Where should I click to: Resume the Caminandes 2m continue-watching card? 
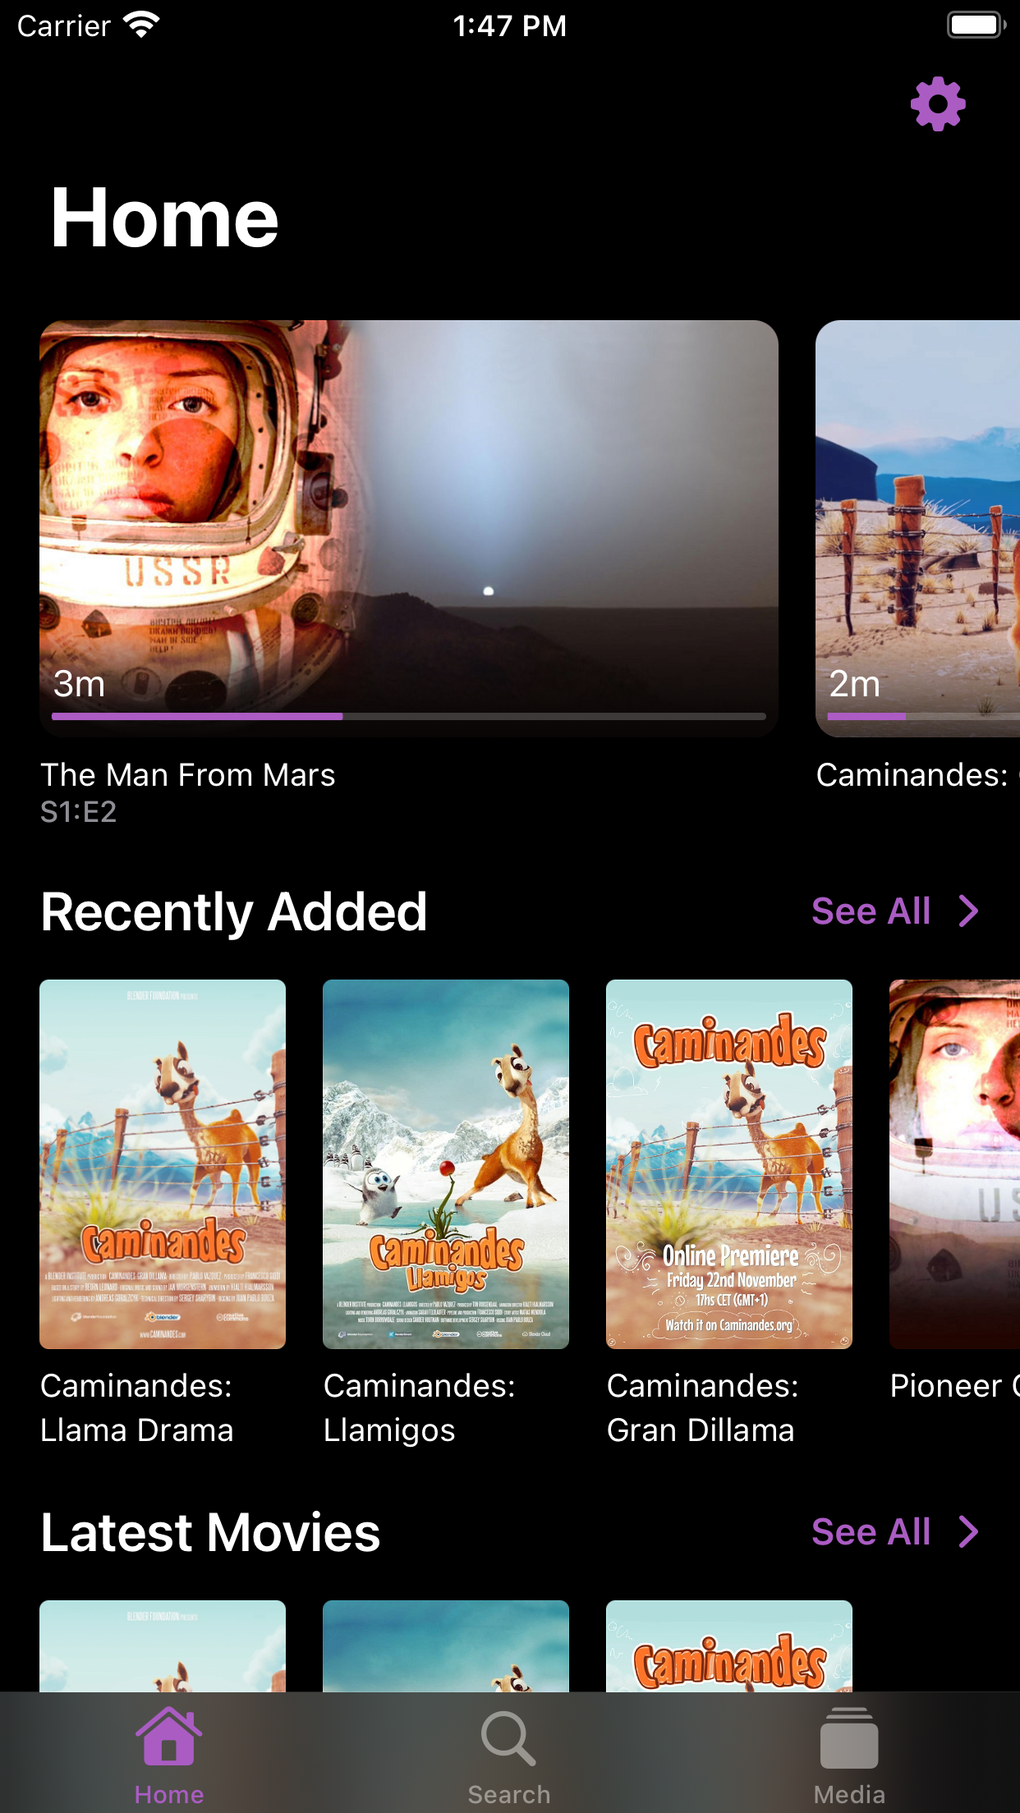coord(918,528)
